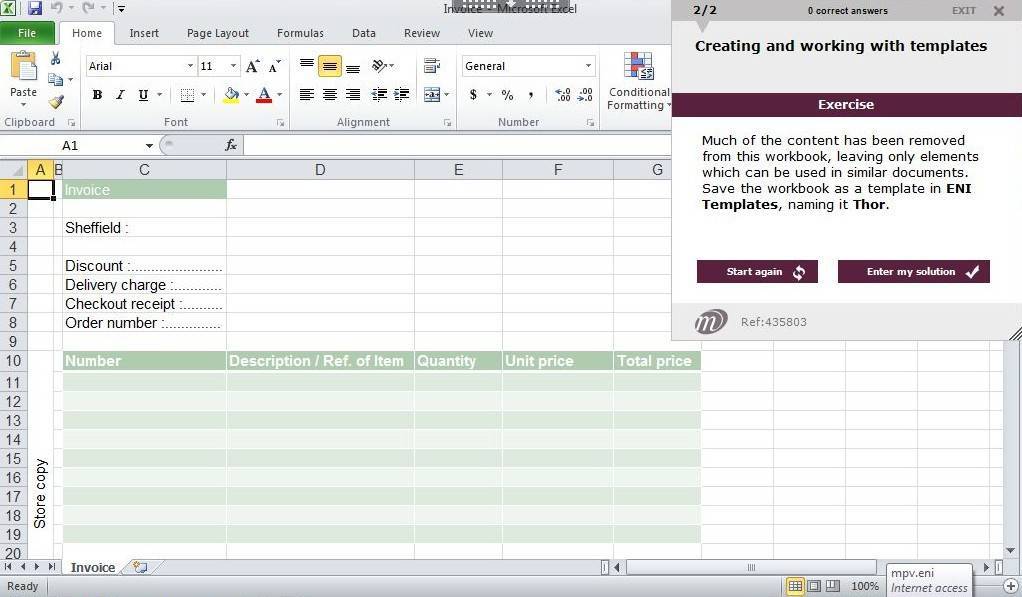Toggle Bold formatting

[97, 95]
